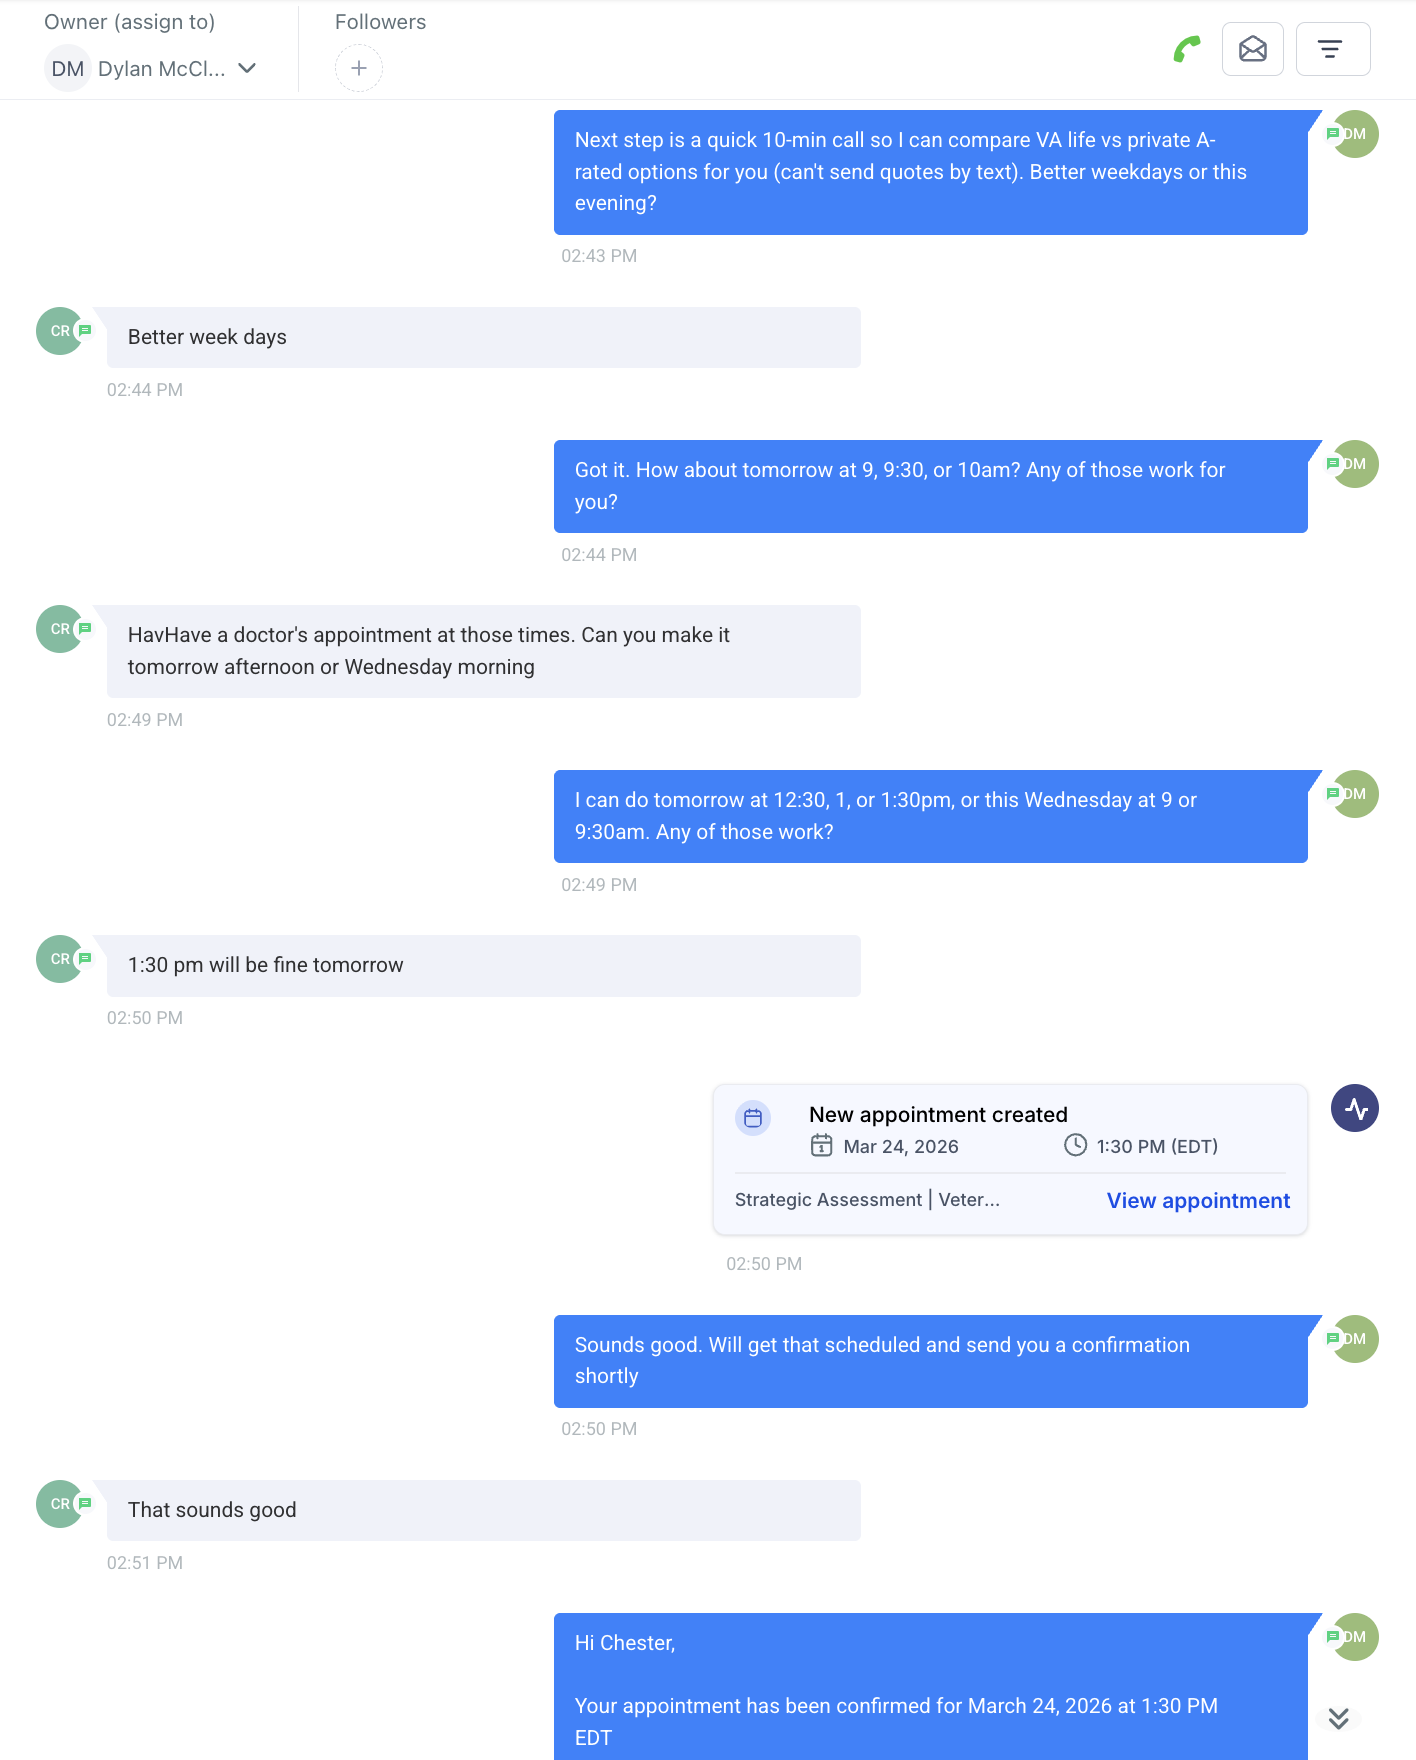
Task: Click the activity pulse icon beside appointment card
Action: (x=1355, y=1108)
